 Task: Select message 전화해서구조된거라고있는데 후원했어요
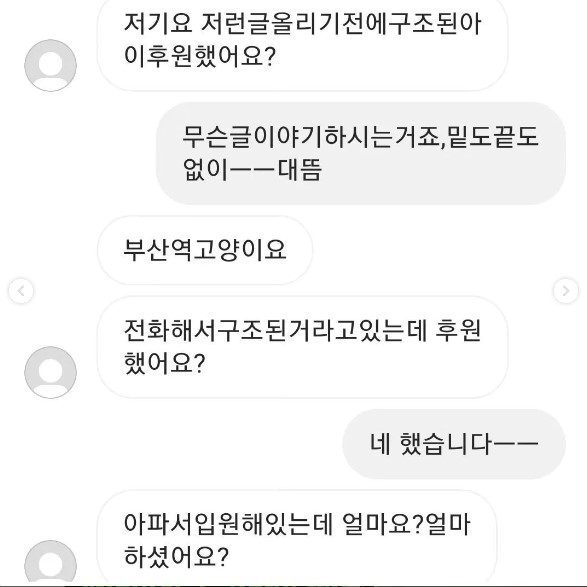[x=302, y=347]
